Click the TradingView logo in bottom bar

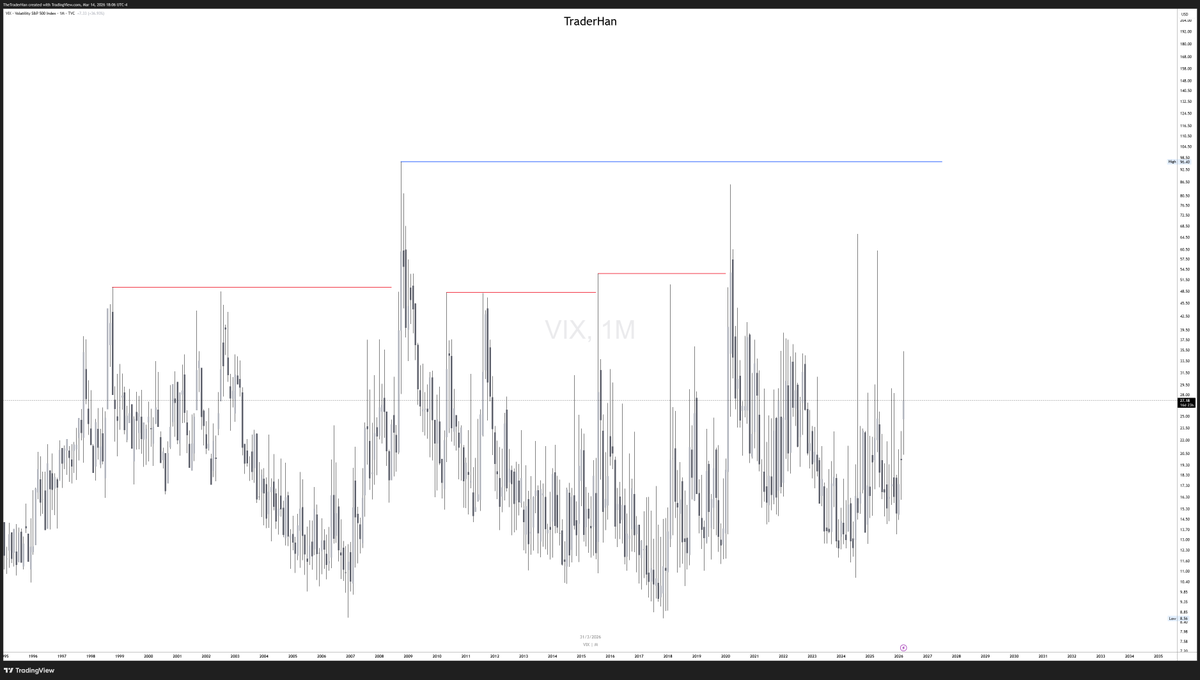click(29, 671)
